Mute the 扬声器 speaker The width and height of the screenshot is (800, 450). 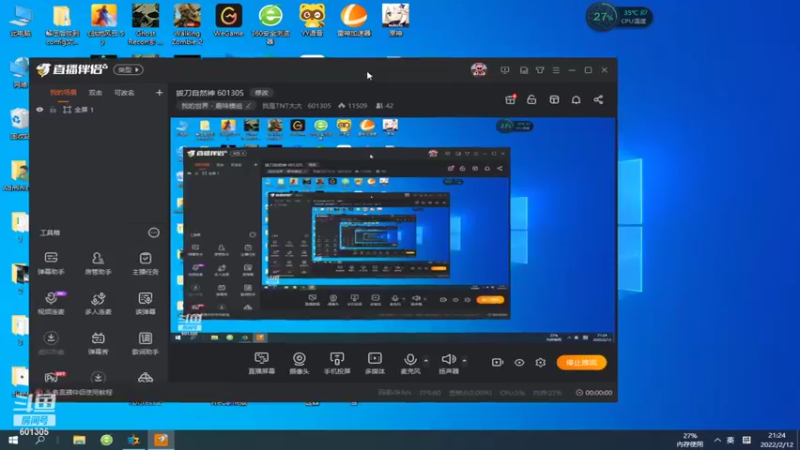(x=449, y=363)
